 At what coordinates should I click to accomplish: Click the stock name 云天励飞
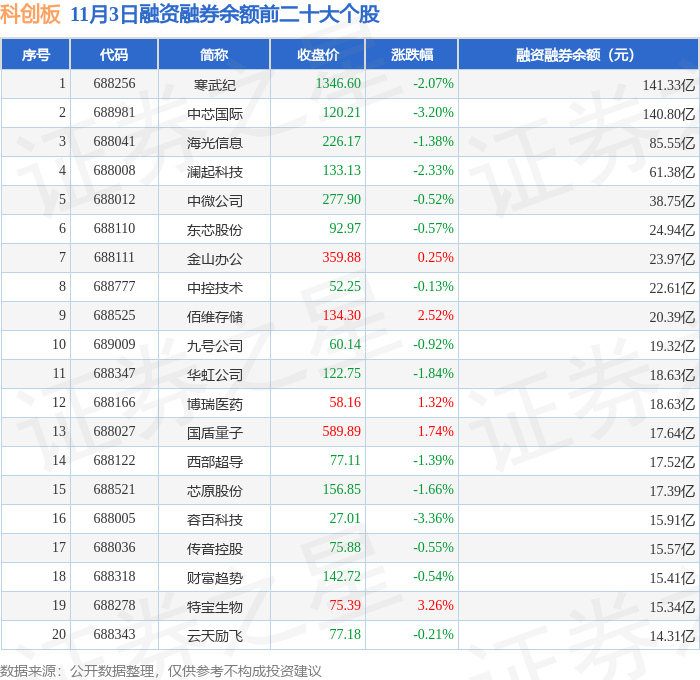(215, 636)
